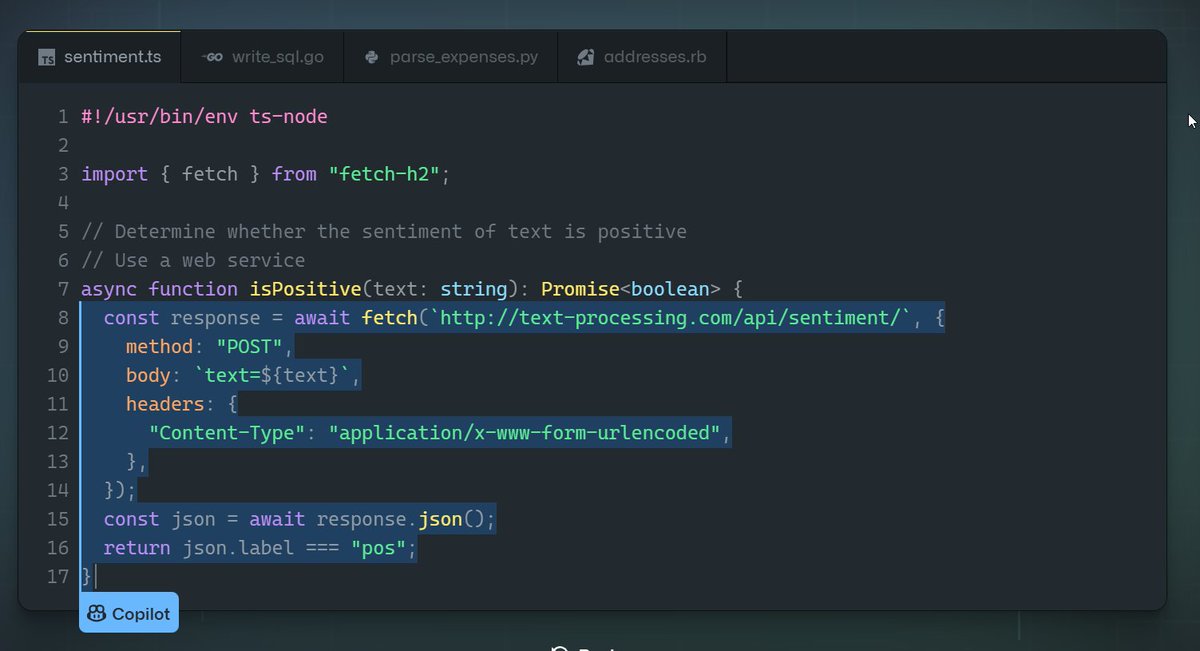Click the "async" keyword on line 7
This screenshot has width=1200, height=651.
(x=109, y=289)
